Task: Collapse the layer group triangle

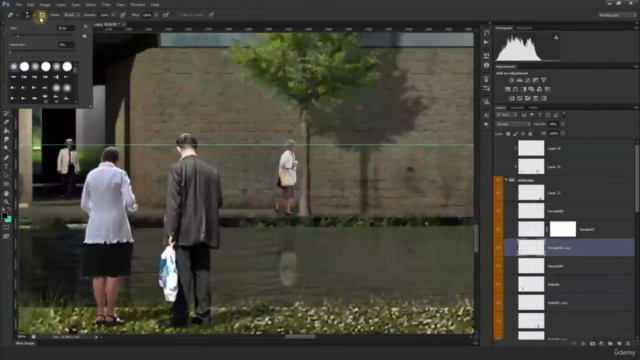Action: coord(507,180)
